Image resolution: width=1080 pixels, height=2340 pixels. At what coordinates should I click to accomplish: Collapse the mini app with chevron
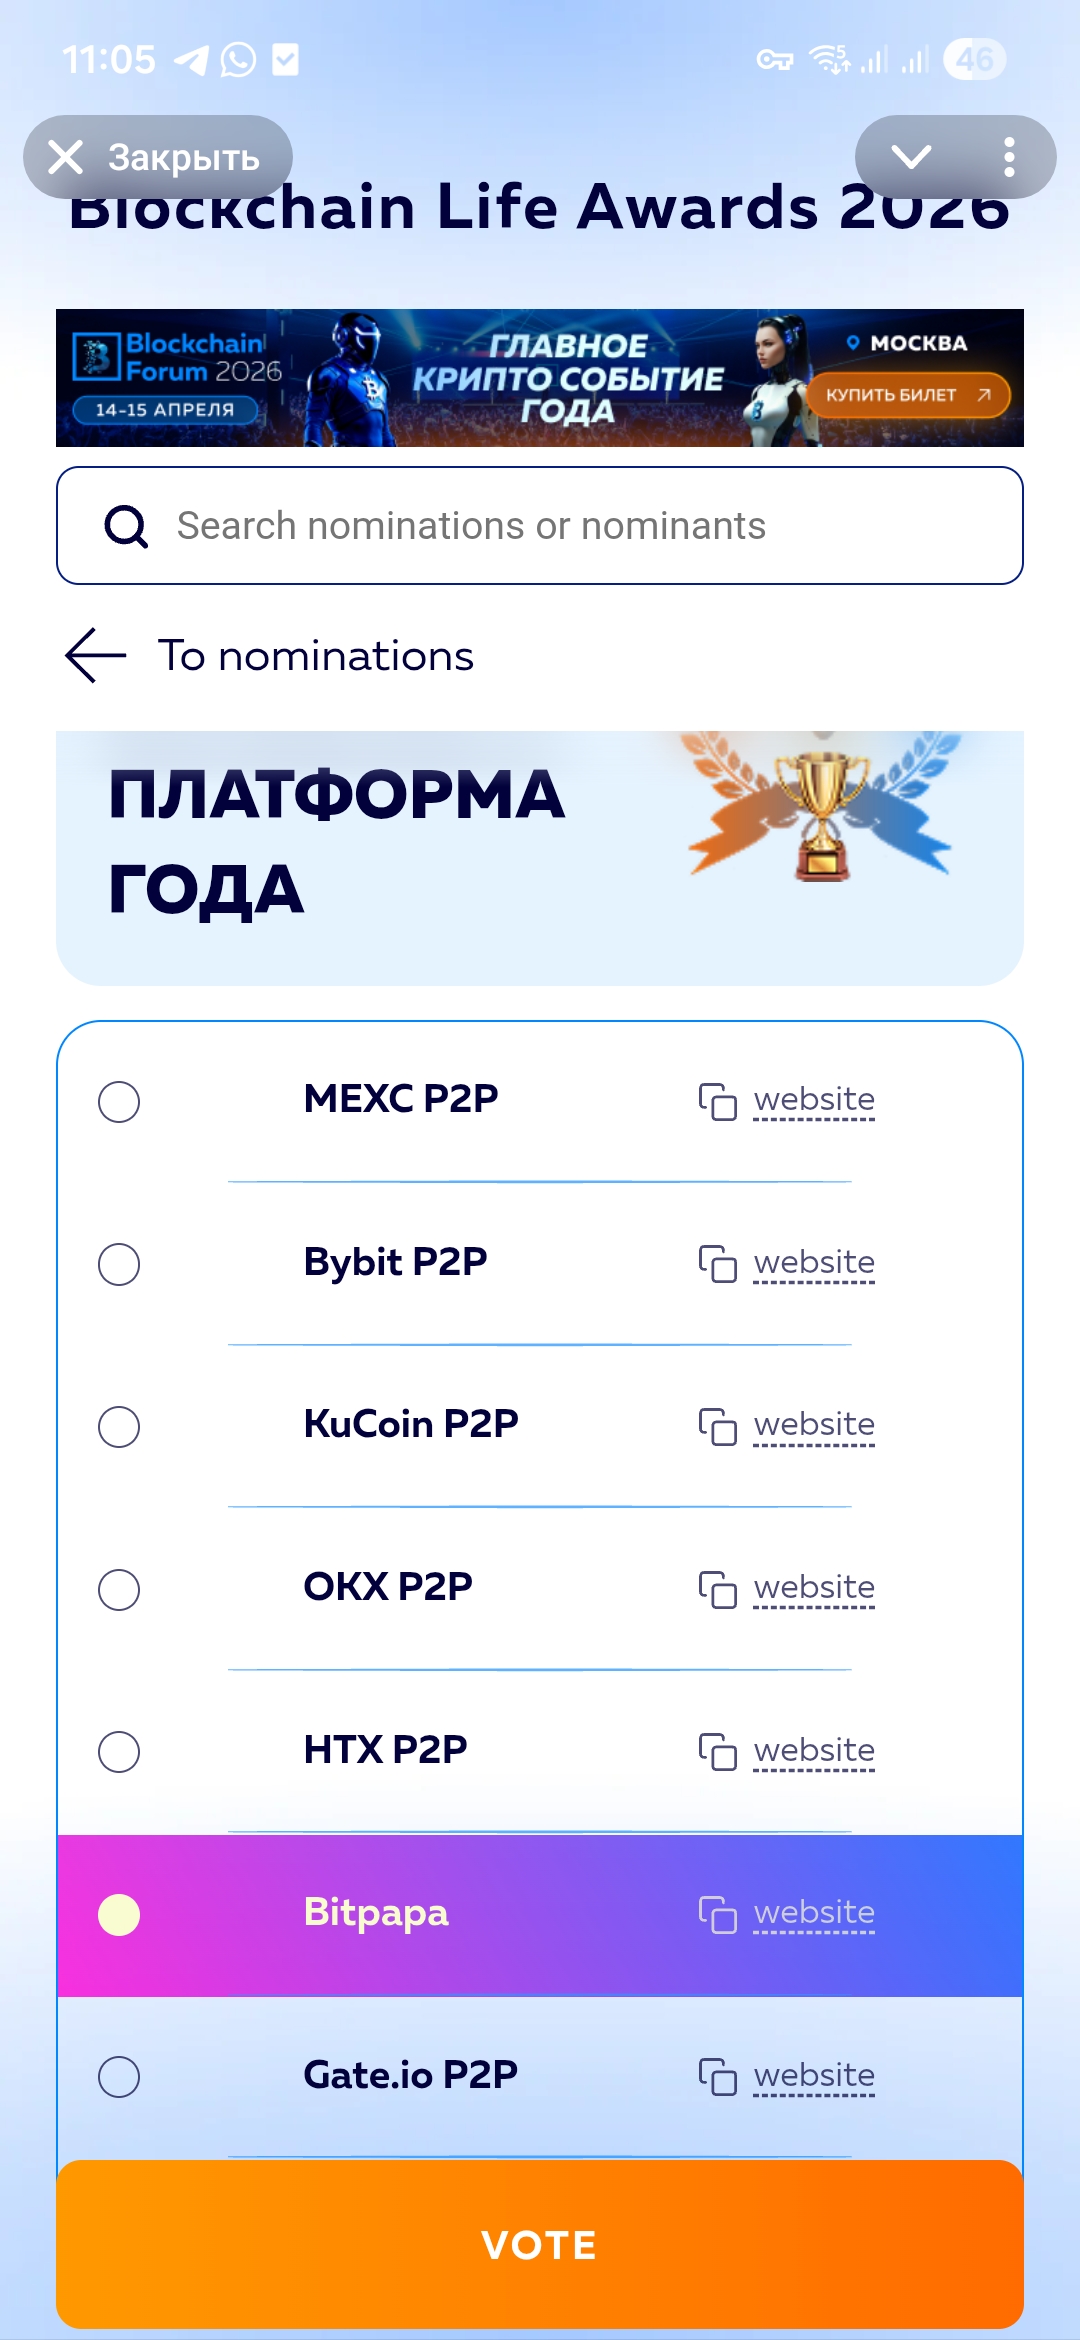click(x=911, y=157)
